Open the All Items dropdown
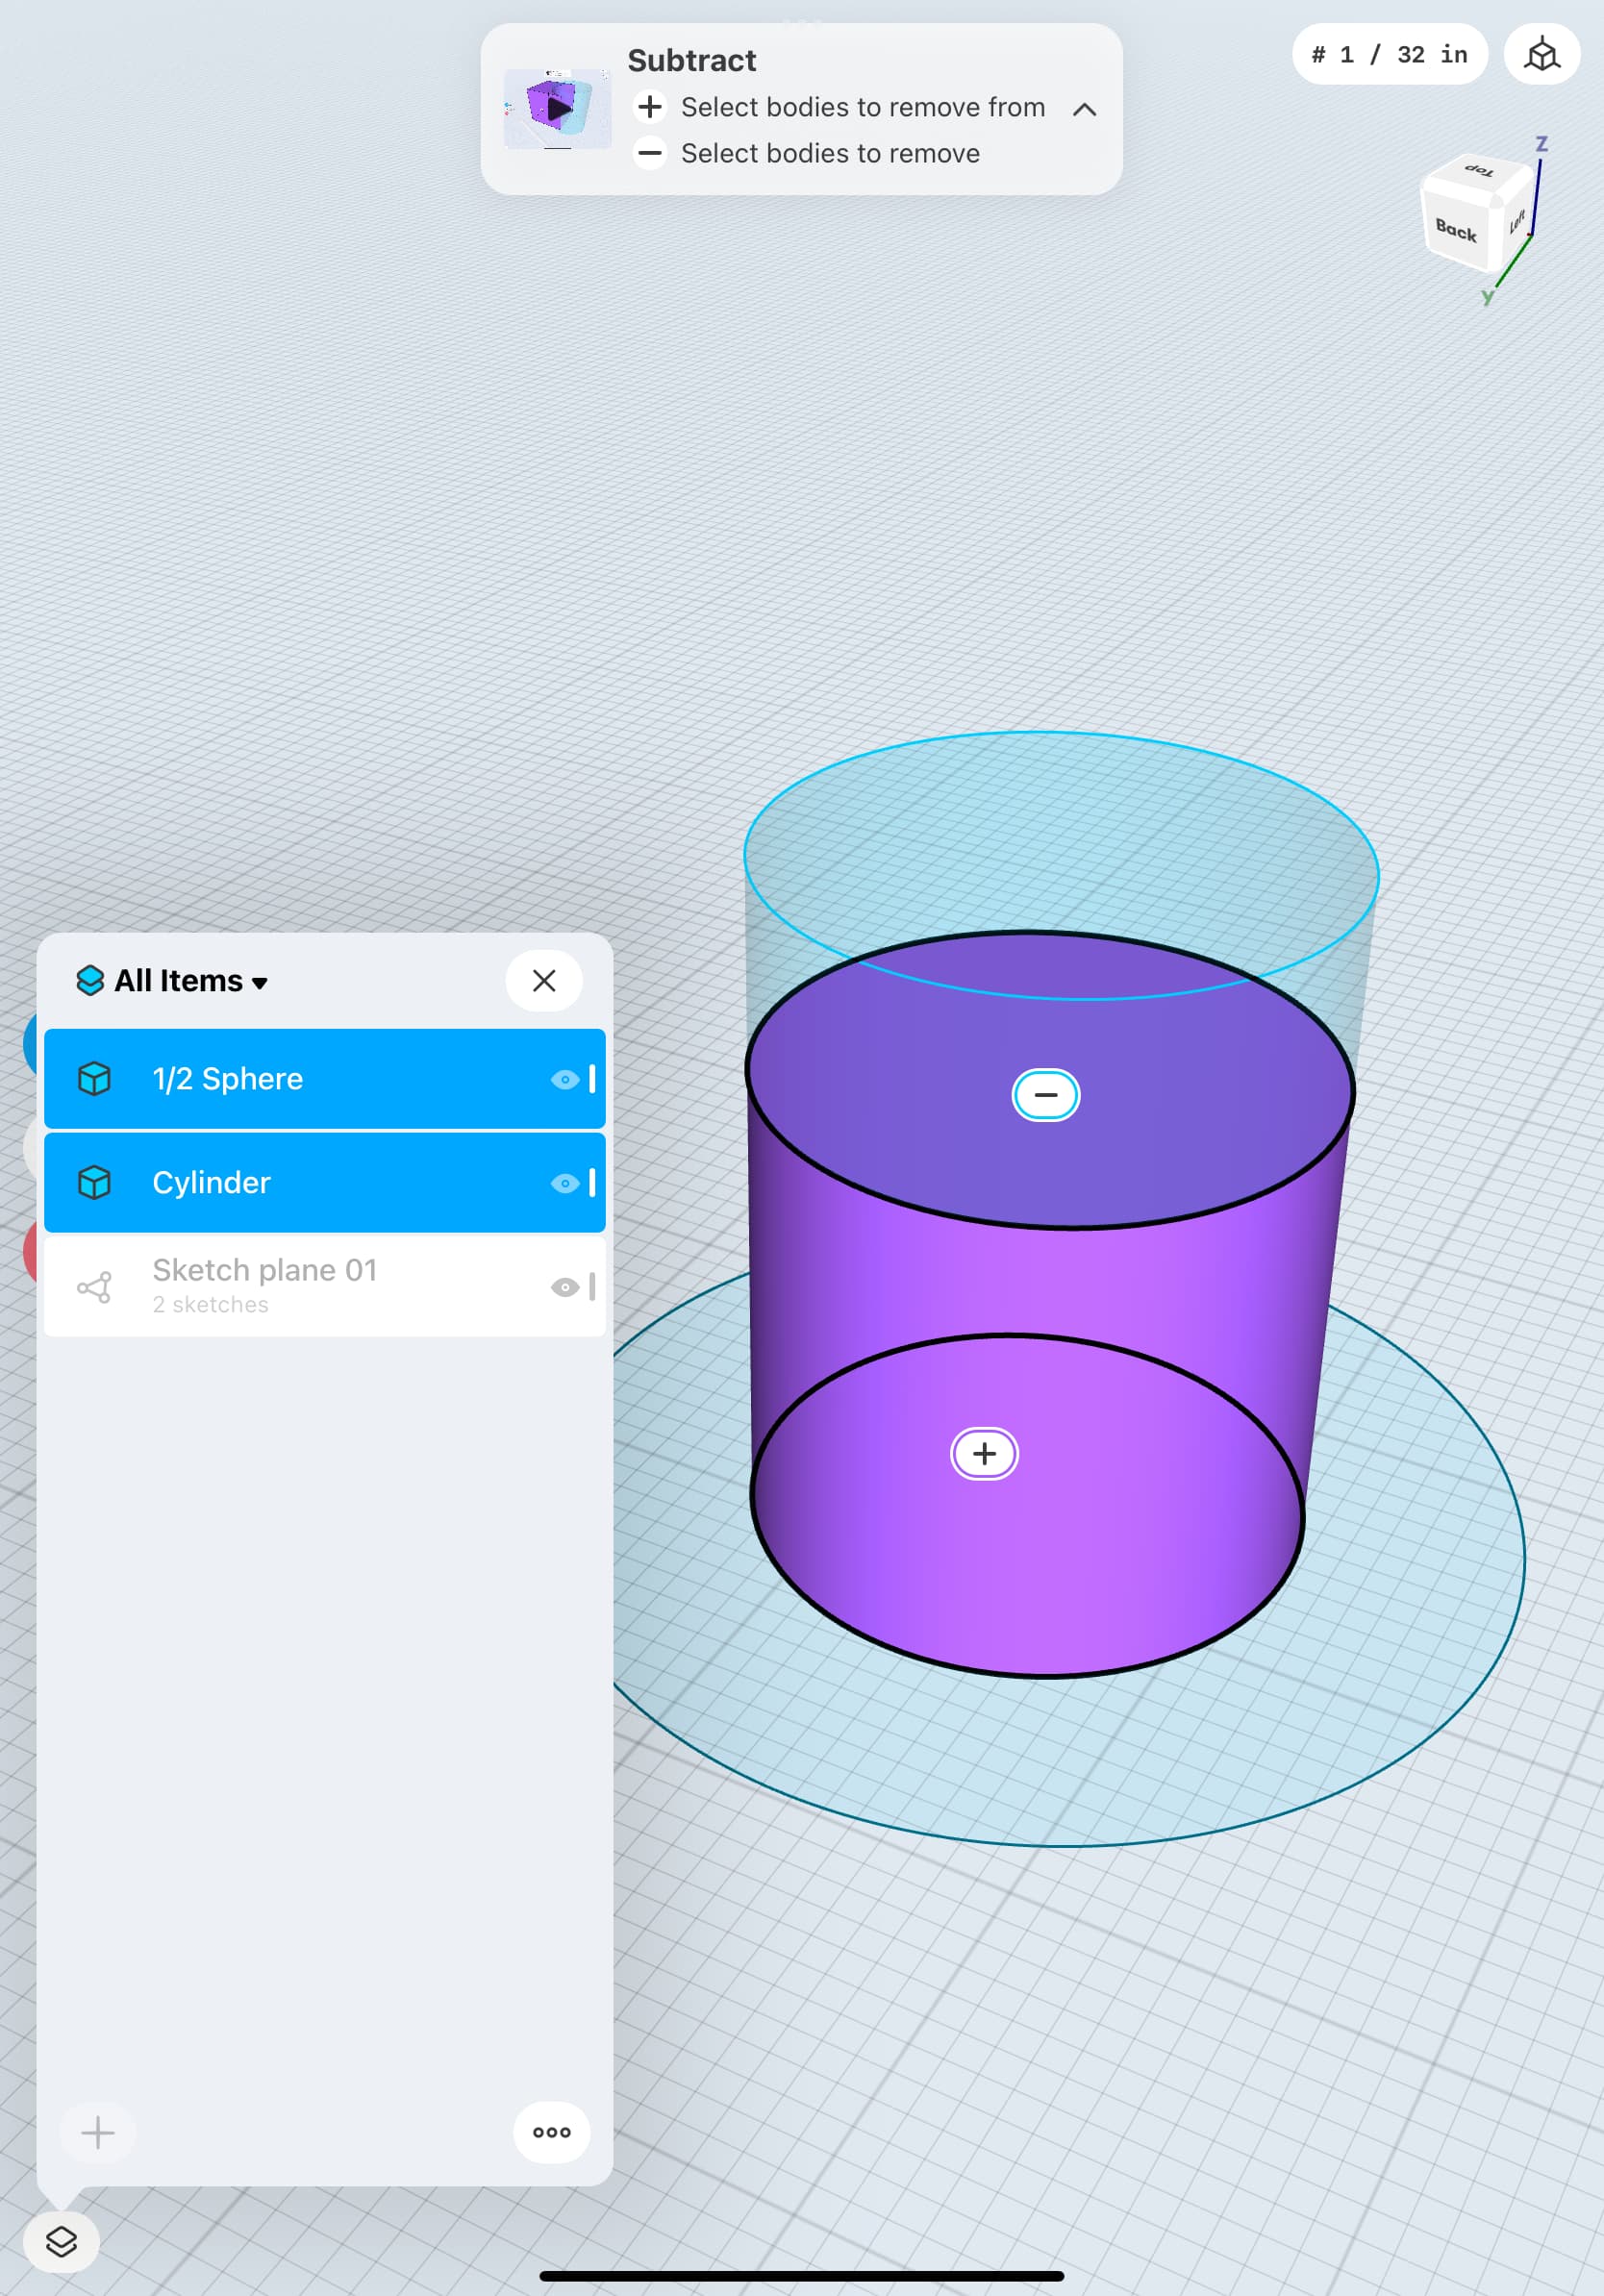This screenshot has width=1604, height=2296. tap(190, 981)
